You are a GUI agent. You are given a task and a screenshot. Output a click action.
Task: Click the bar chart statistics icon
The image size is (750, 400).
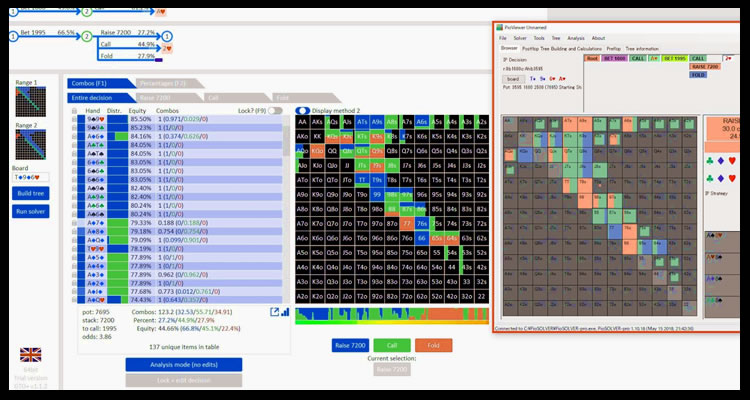tap(285, 312)
